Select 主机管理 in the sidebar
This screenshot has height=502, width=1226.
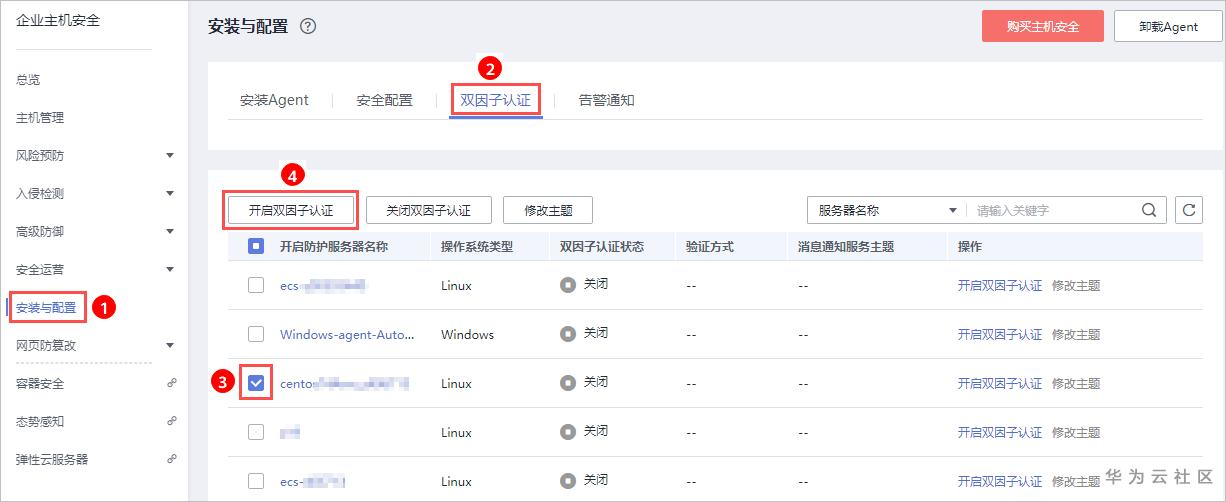[x=40, y=118]
